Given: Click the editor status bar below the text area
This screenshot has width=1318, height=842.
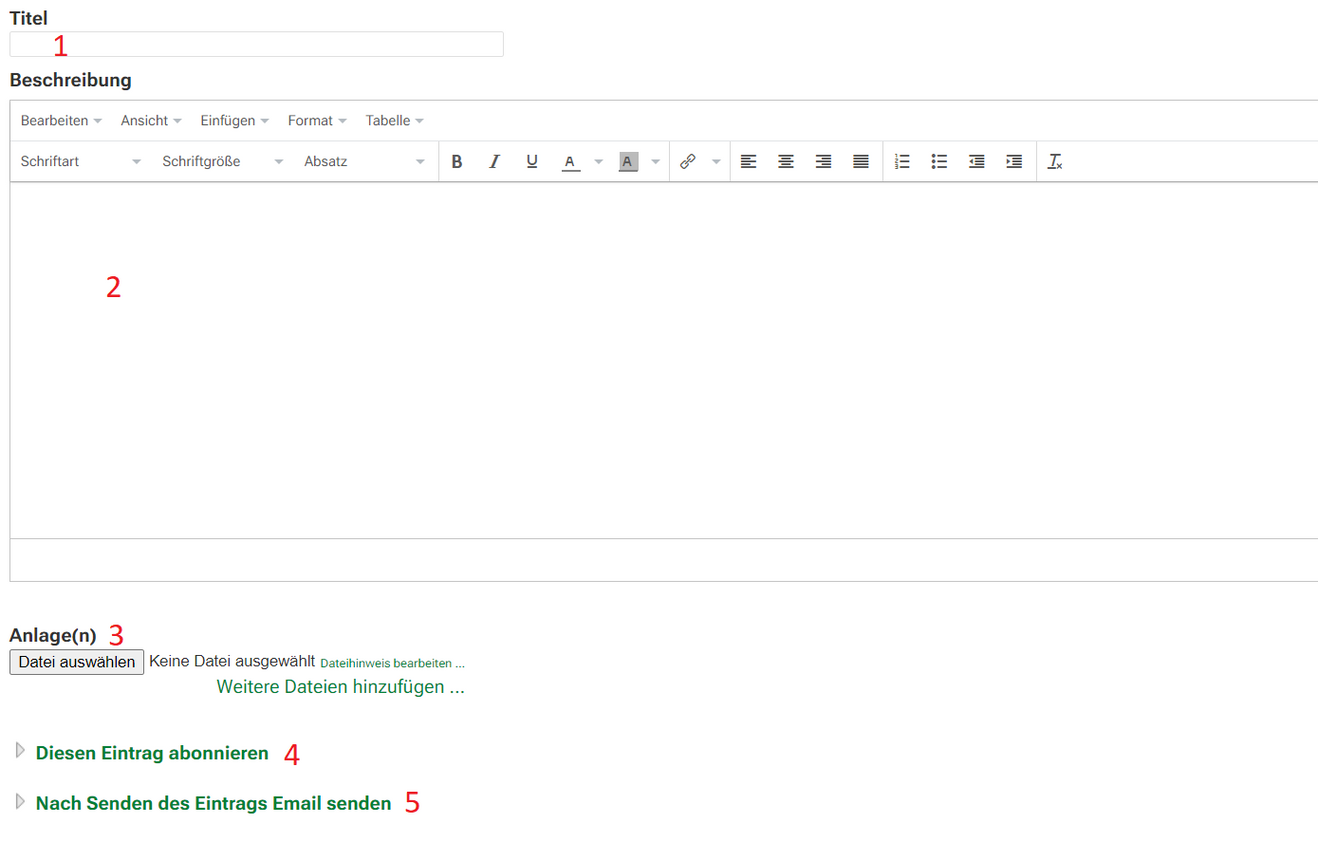Looking at the screenshot, I should (664, 560).
